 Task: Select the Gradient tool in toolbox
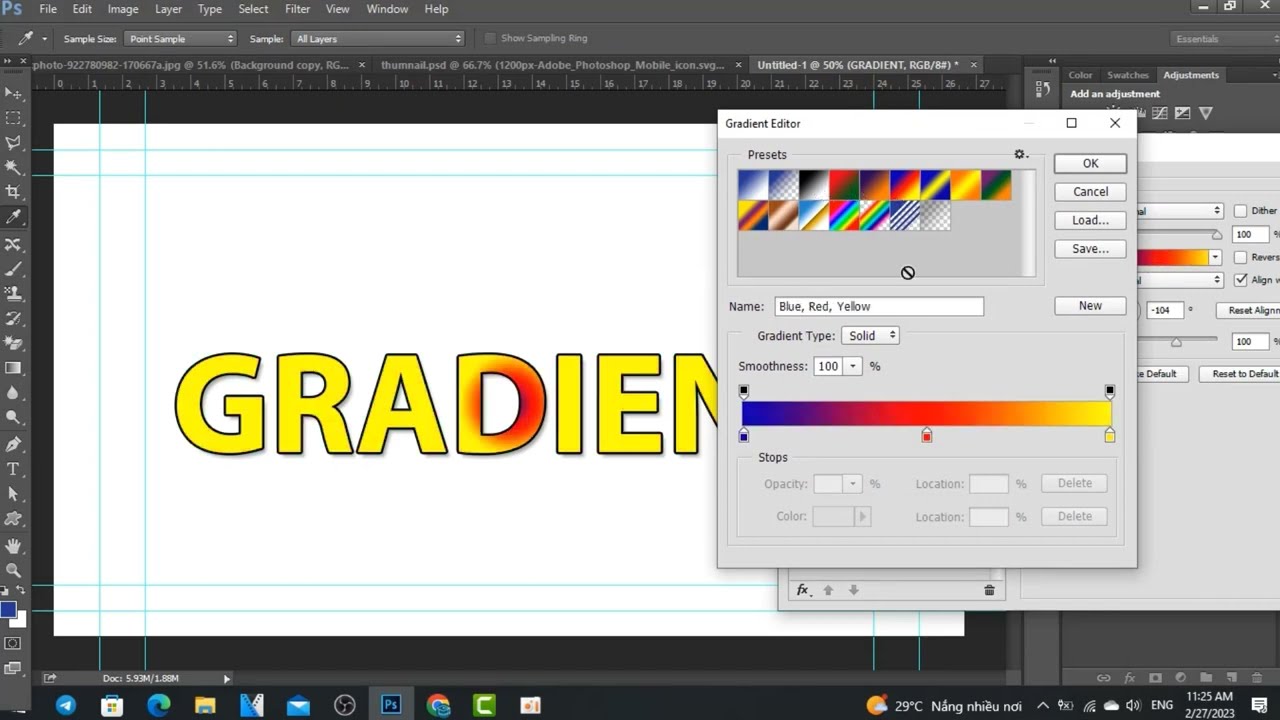click(x=14, y=368)
